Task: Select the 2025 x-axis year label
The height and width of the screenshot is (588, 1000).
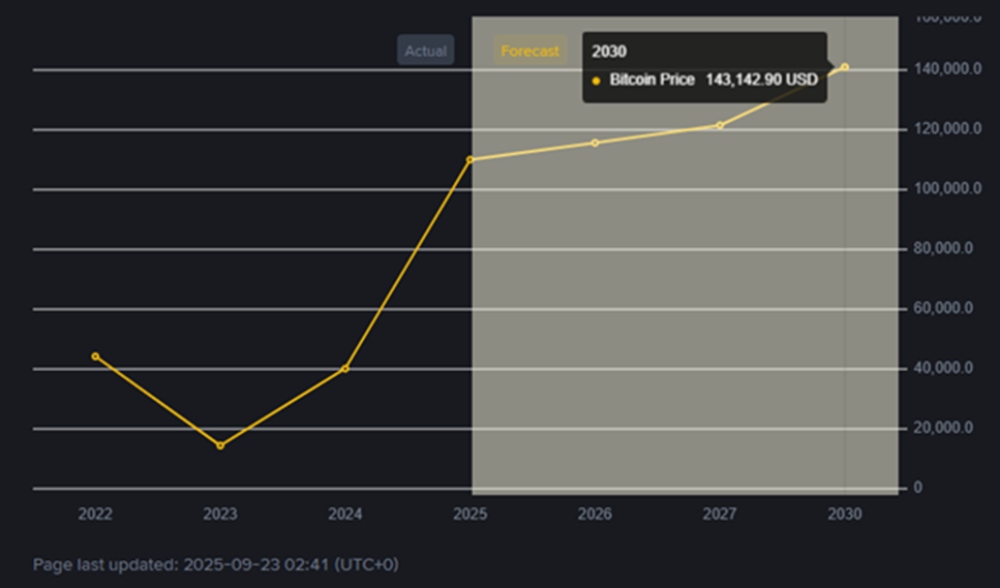Action: pyautogui.click(x=470, y=514)
